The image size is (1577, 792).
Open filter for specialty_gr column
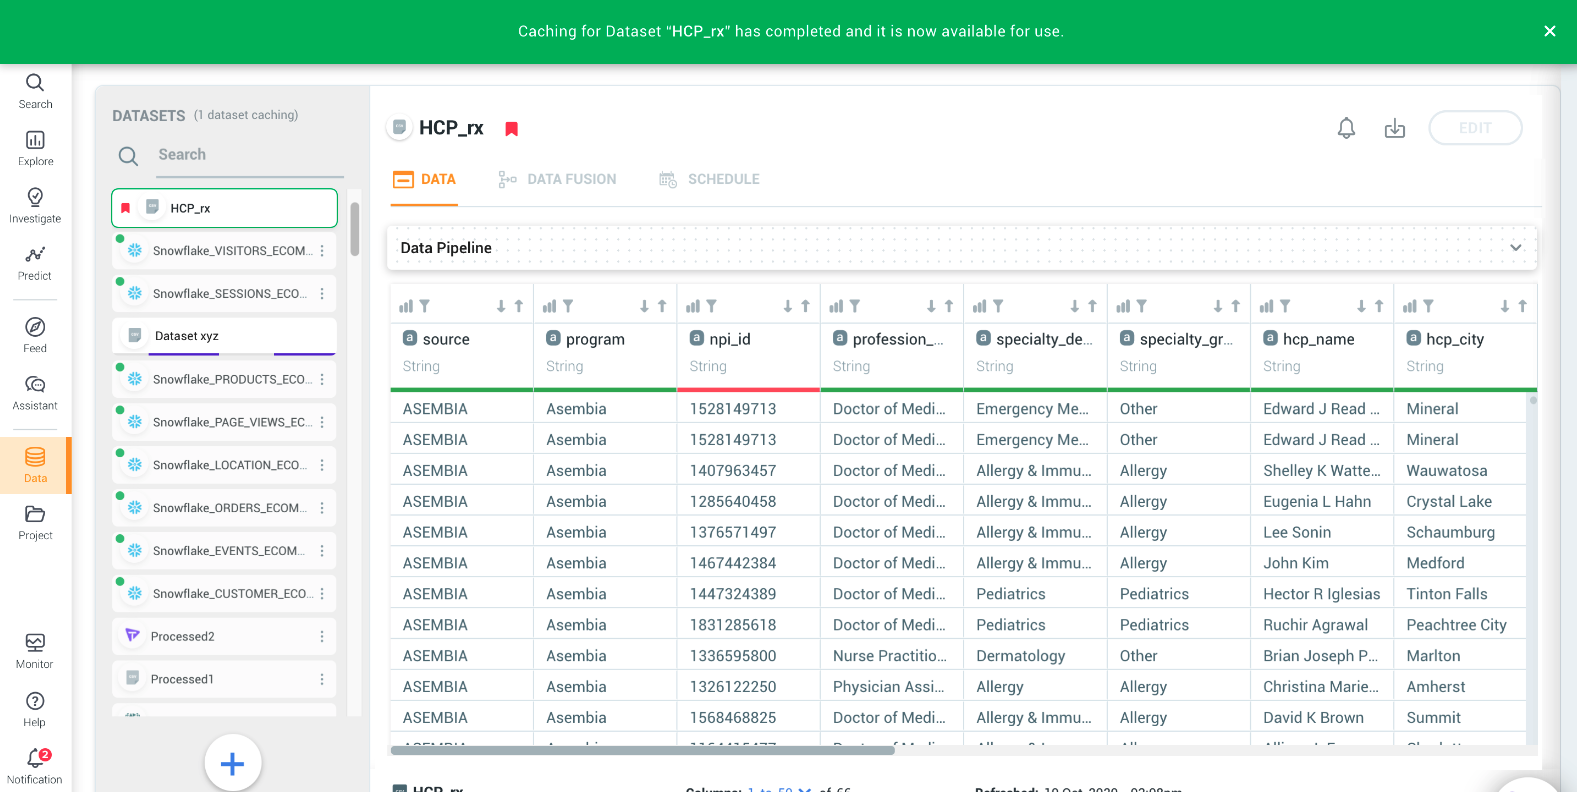1142,306
